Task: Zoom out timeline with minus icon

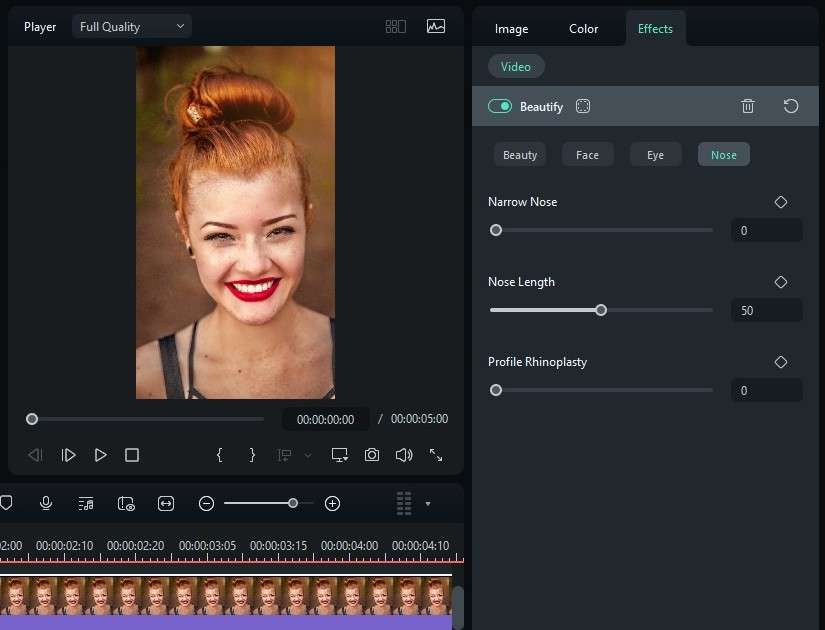Action: (x=206, y=503)
